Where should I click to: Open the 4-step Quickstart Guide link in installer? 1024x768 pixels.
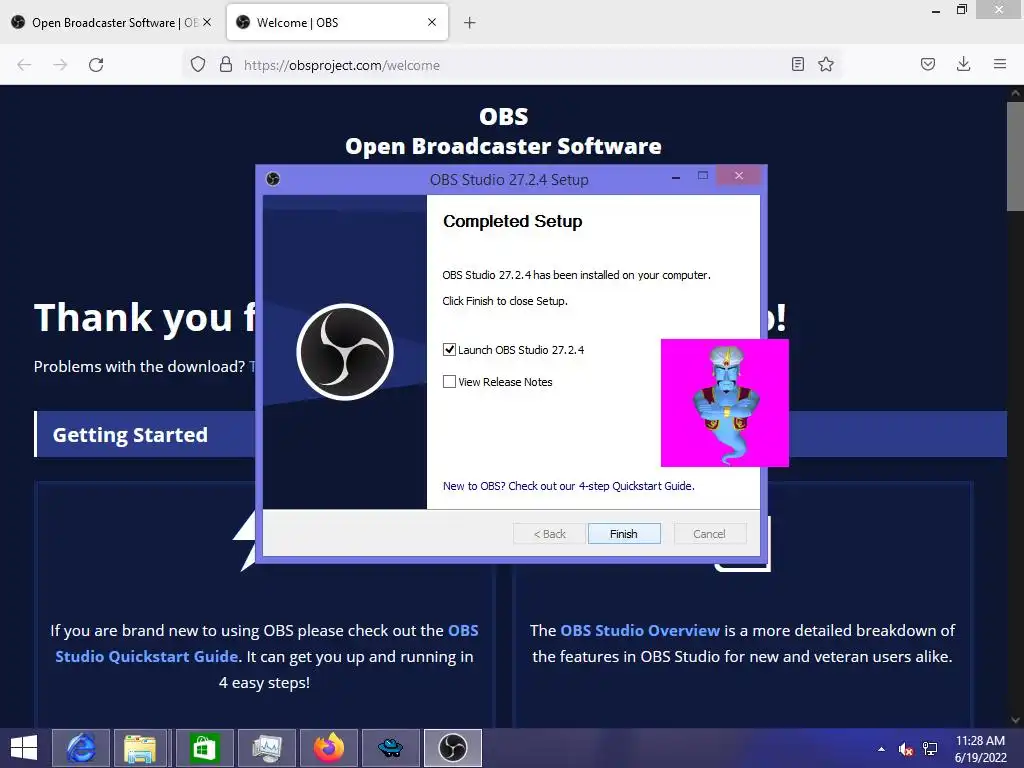[x=568, y=486]
